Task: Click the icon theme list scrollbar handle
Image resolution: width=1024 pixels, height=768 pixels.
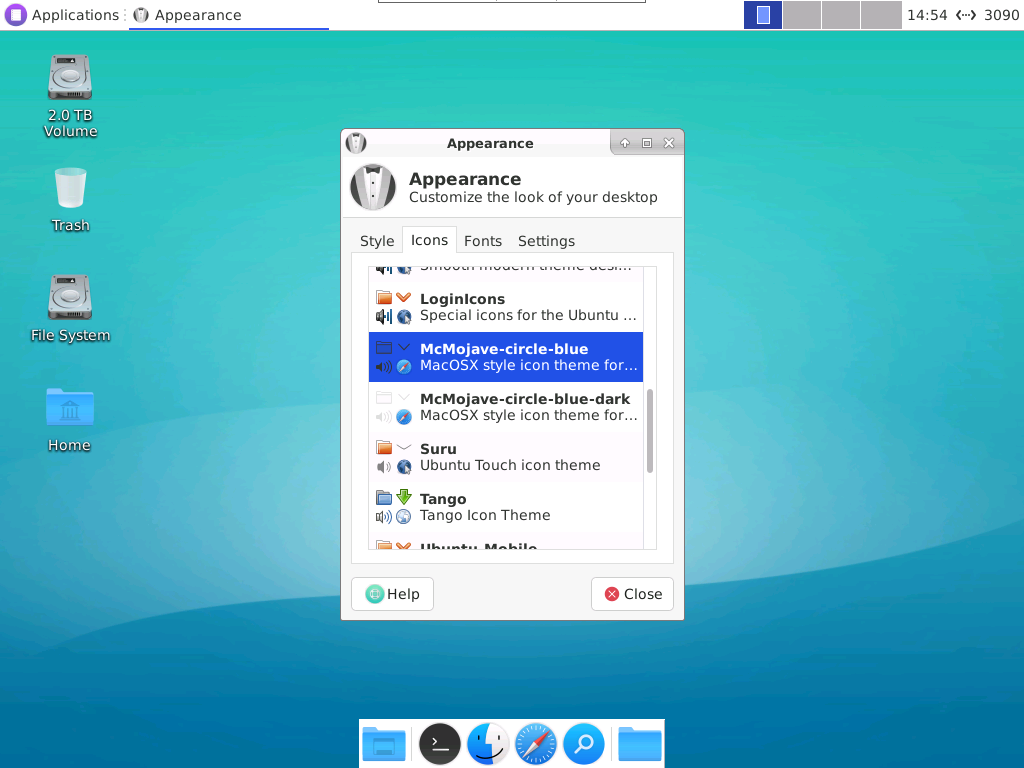Action: [x=650, y=431]
